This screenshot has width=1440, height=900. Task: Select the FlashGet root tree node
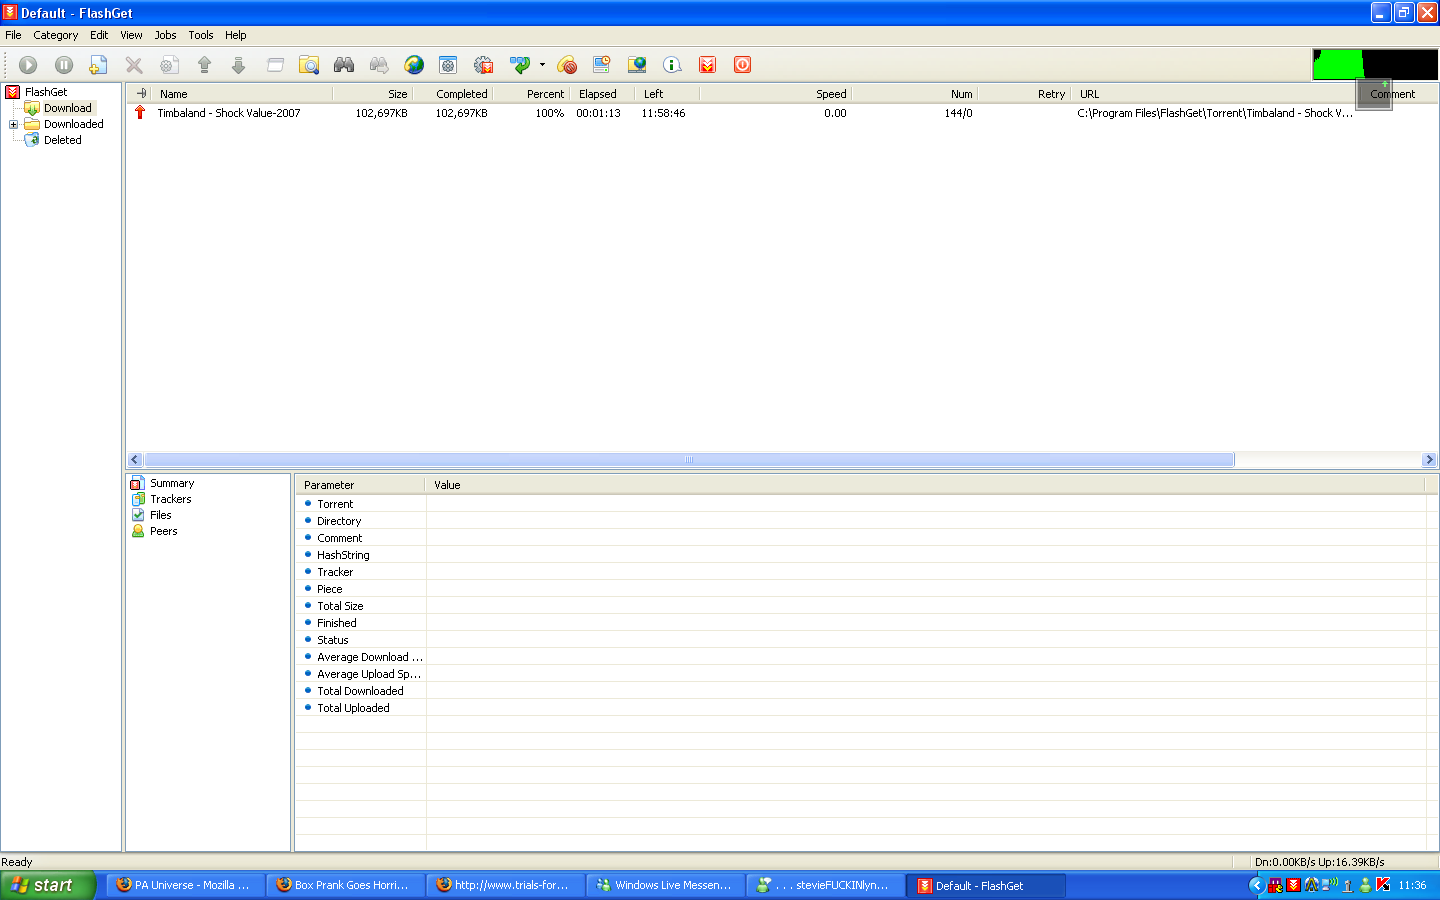46,92
